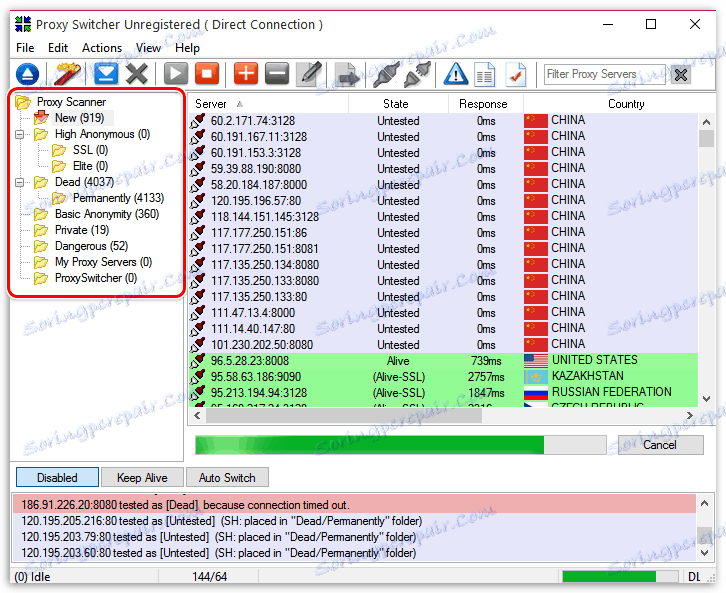Click the China flag beside 60.191.167.11:3128
Screen dimensions: 726x593
point(536,137)
